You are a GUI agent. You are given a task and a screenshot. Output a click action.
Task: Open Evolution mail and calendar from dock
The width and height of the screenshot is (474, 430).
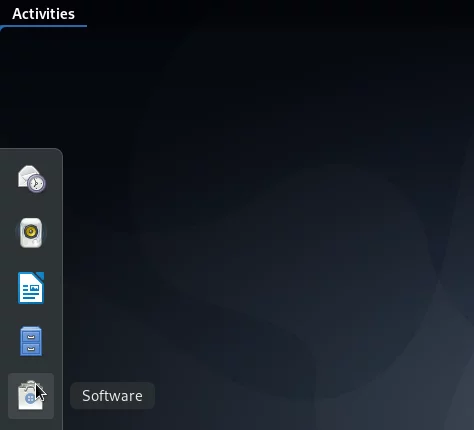click(x=31, y=179)
